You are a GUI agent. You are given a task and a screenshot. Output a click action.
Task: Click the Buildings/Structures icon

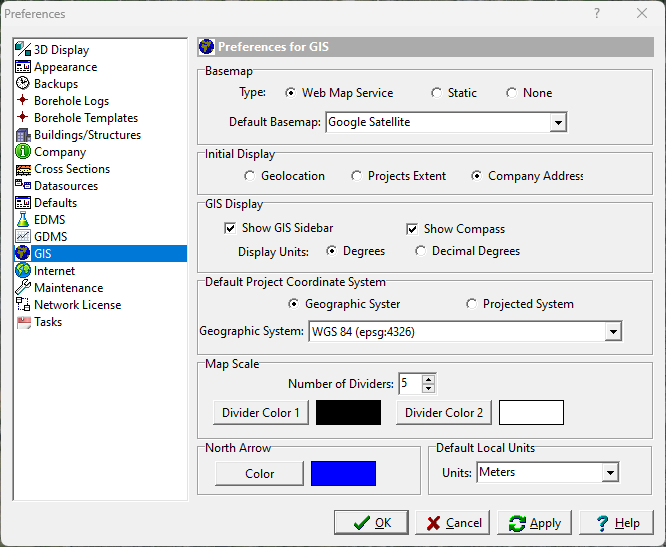coord(23,135)
